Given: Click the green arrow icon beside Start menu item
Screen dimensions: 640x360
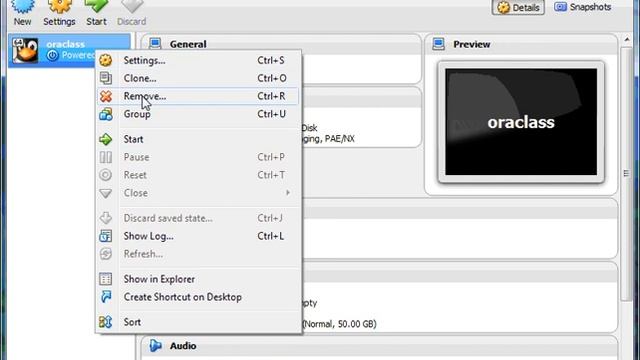Looking at the screenshot, I should [x=106, y=139].
